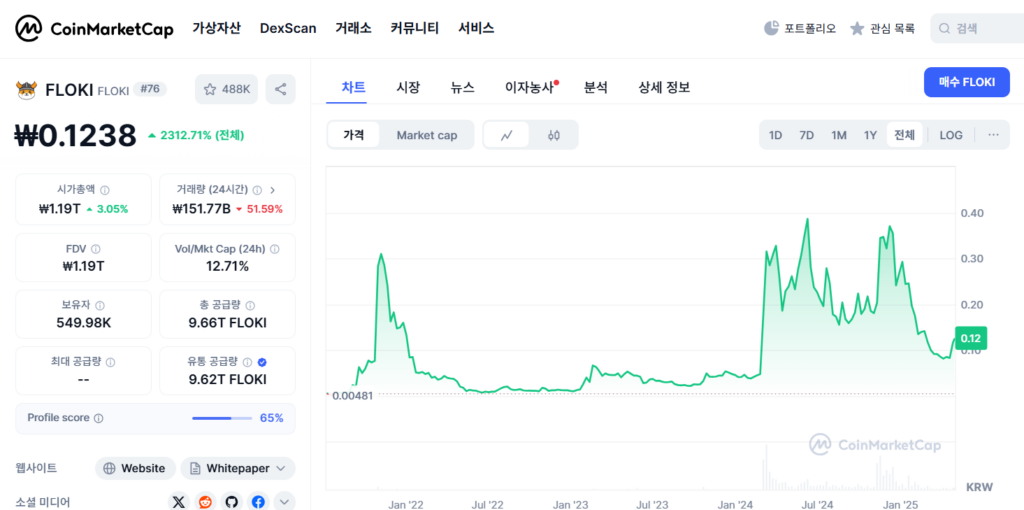Select the 차트 tab
Viewport: 1024px width, 510px height.
pyautogui.click(x=353, y=87)
